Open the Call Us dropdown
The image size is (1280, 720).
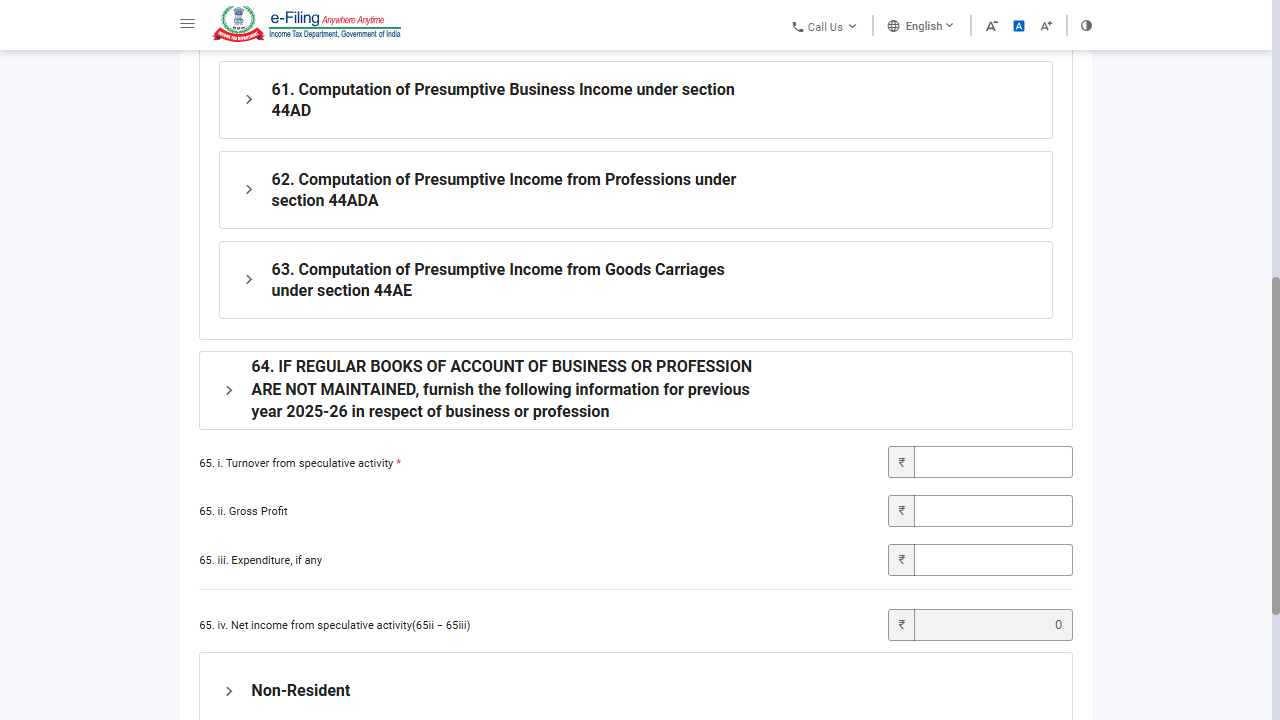825,27
